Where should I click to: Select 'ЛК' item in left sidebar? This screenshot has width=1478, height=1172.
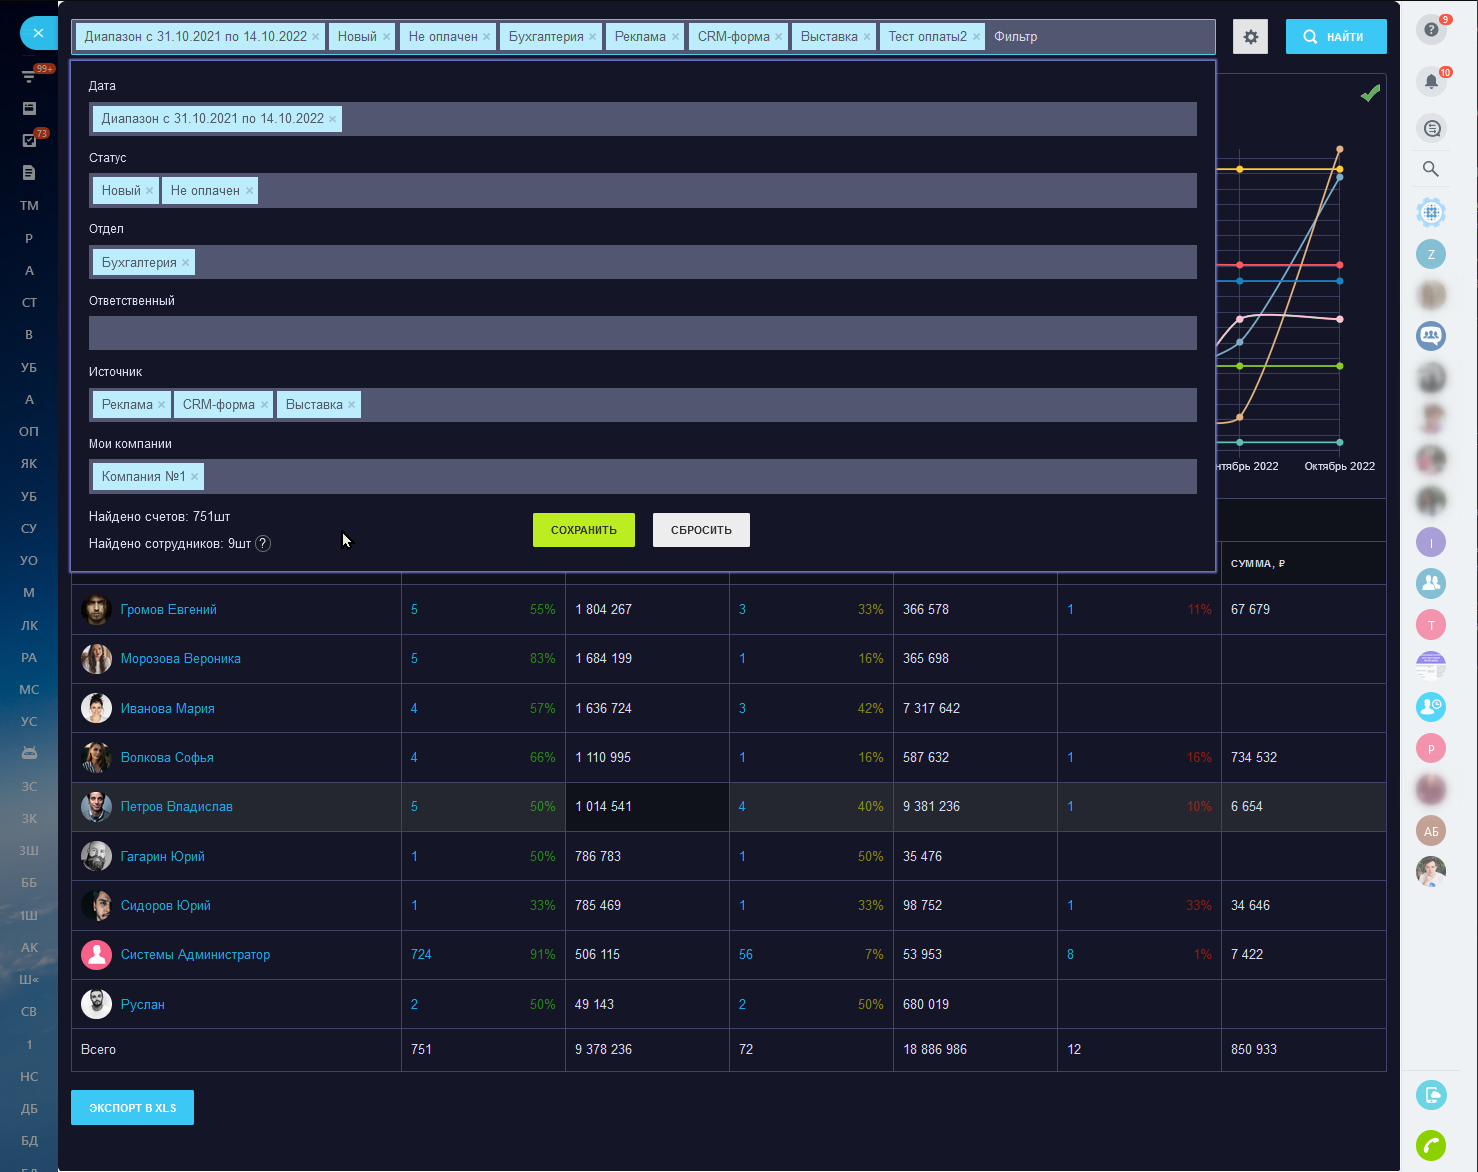[x=29, y=626]
